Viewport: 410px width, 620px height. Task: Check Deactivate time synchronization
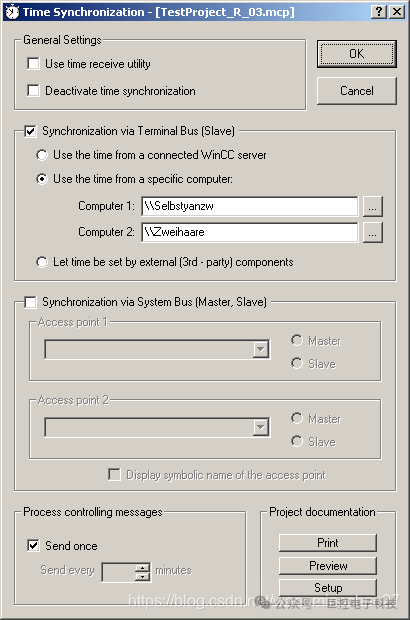[34, 91]
